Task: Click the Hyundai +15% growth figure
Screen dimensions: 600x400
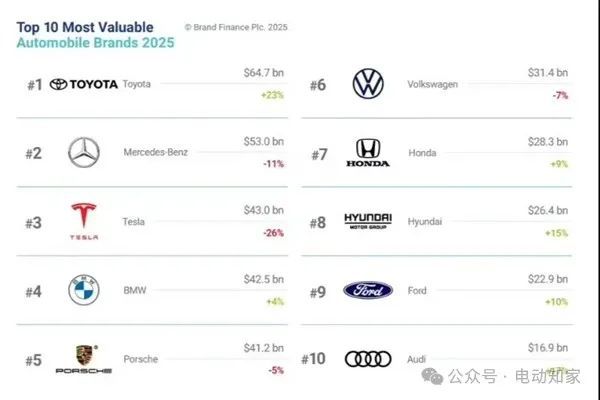Action: click(x=556, y=233)
